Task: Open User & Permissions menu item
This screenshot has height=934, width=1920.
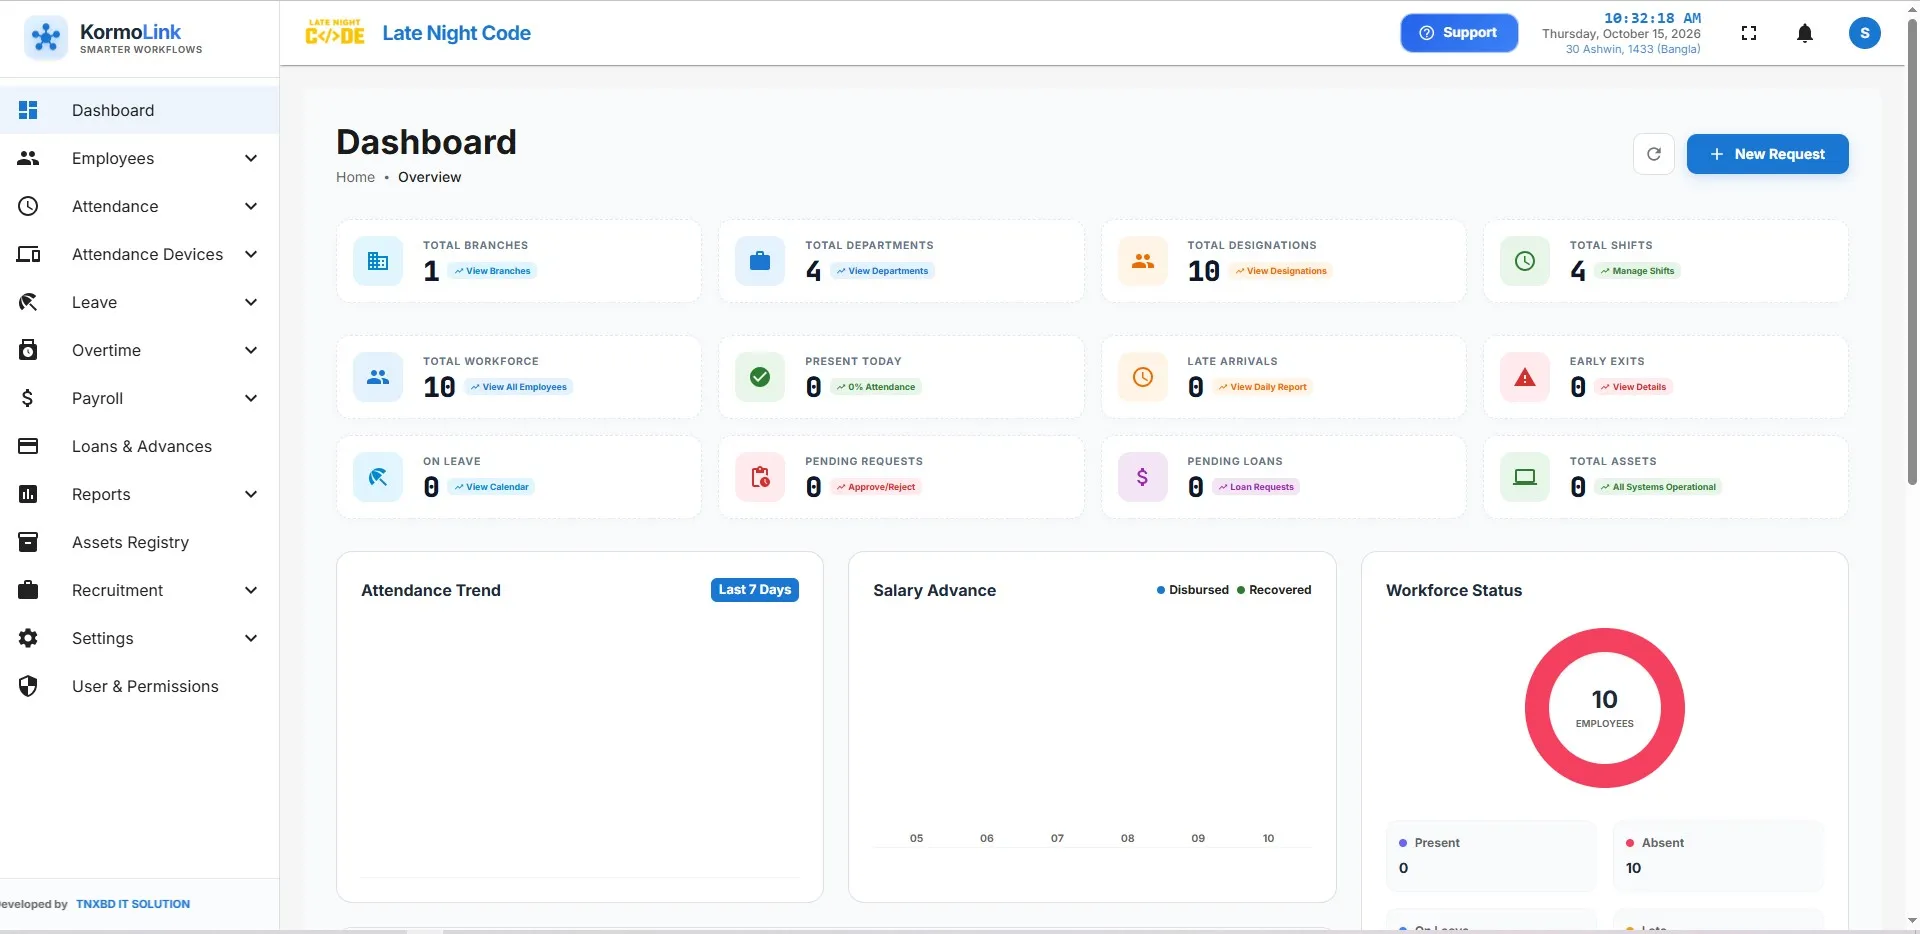Action: (x=139, y=686)
